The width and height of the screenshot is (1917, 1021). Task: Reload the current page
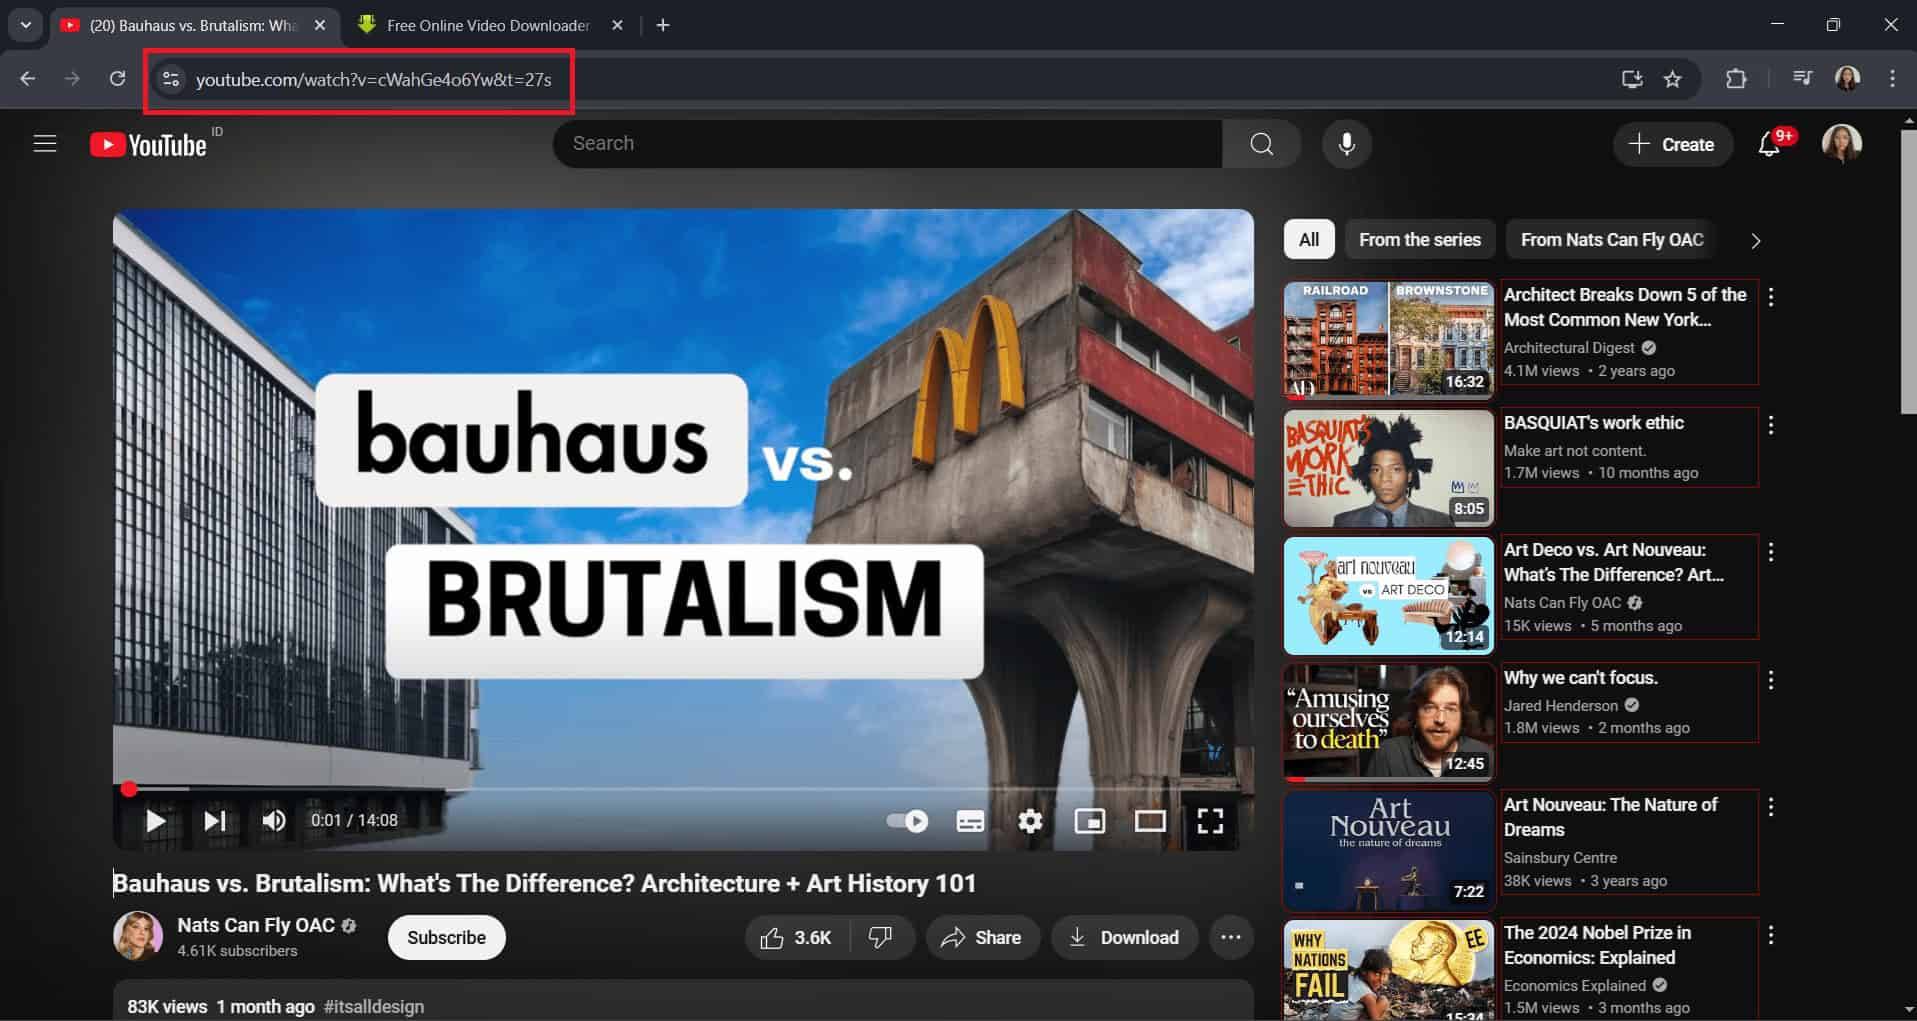point(117,79)
